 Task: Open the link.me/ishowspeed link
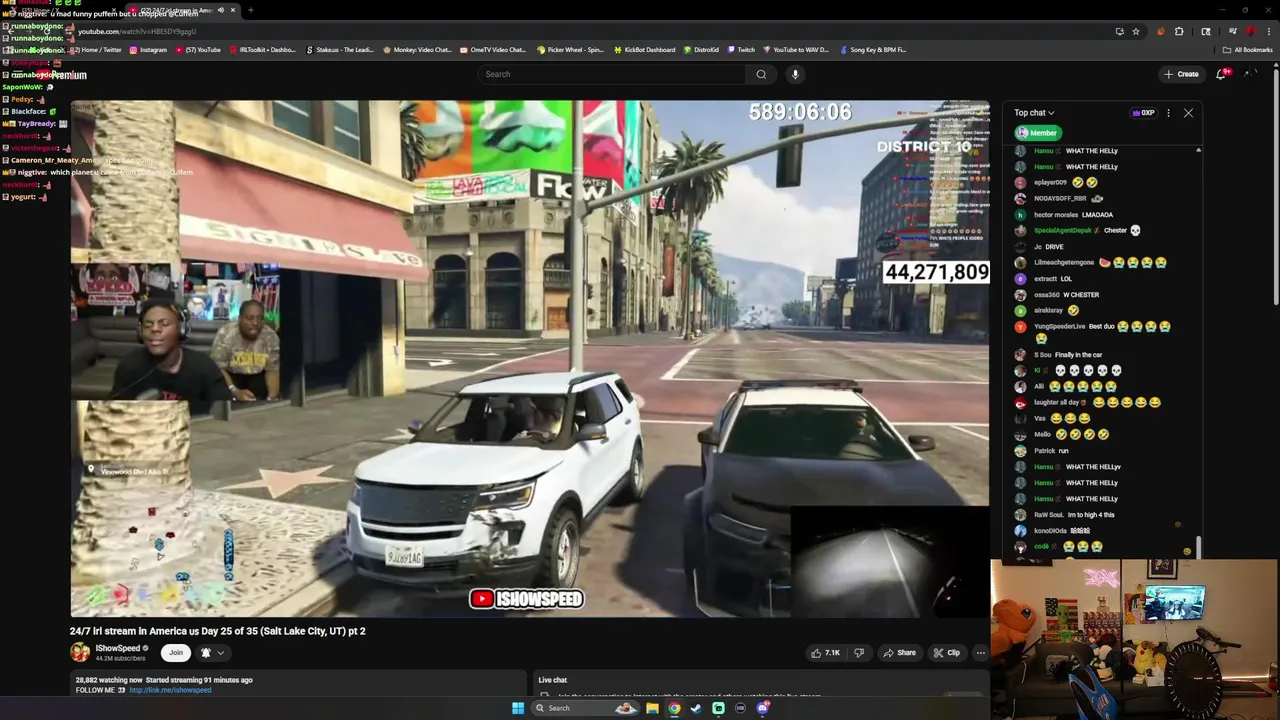pyautogui.click(x=170, y=690)
